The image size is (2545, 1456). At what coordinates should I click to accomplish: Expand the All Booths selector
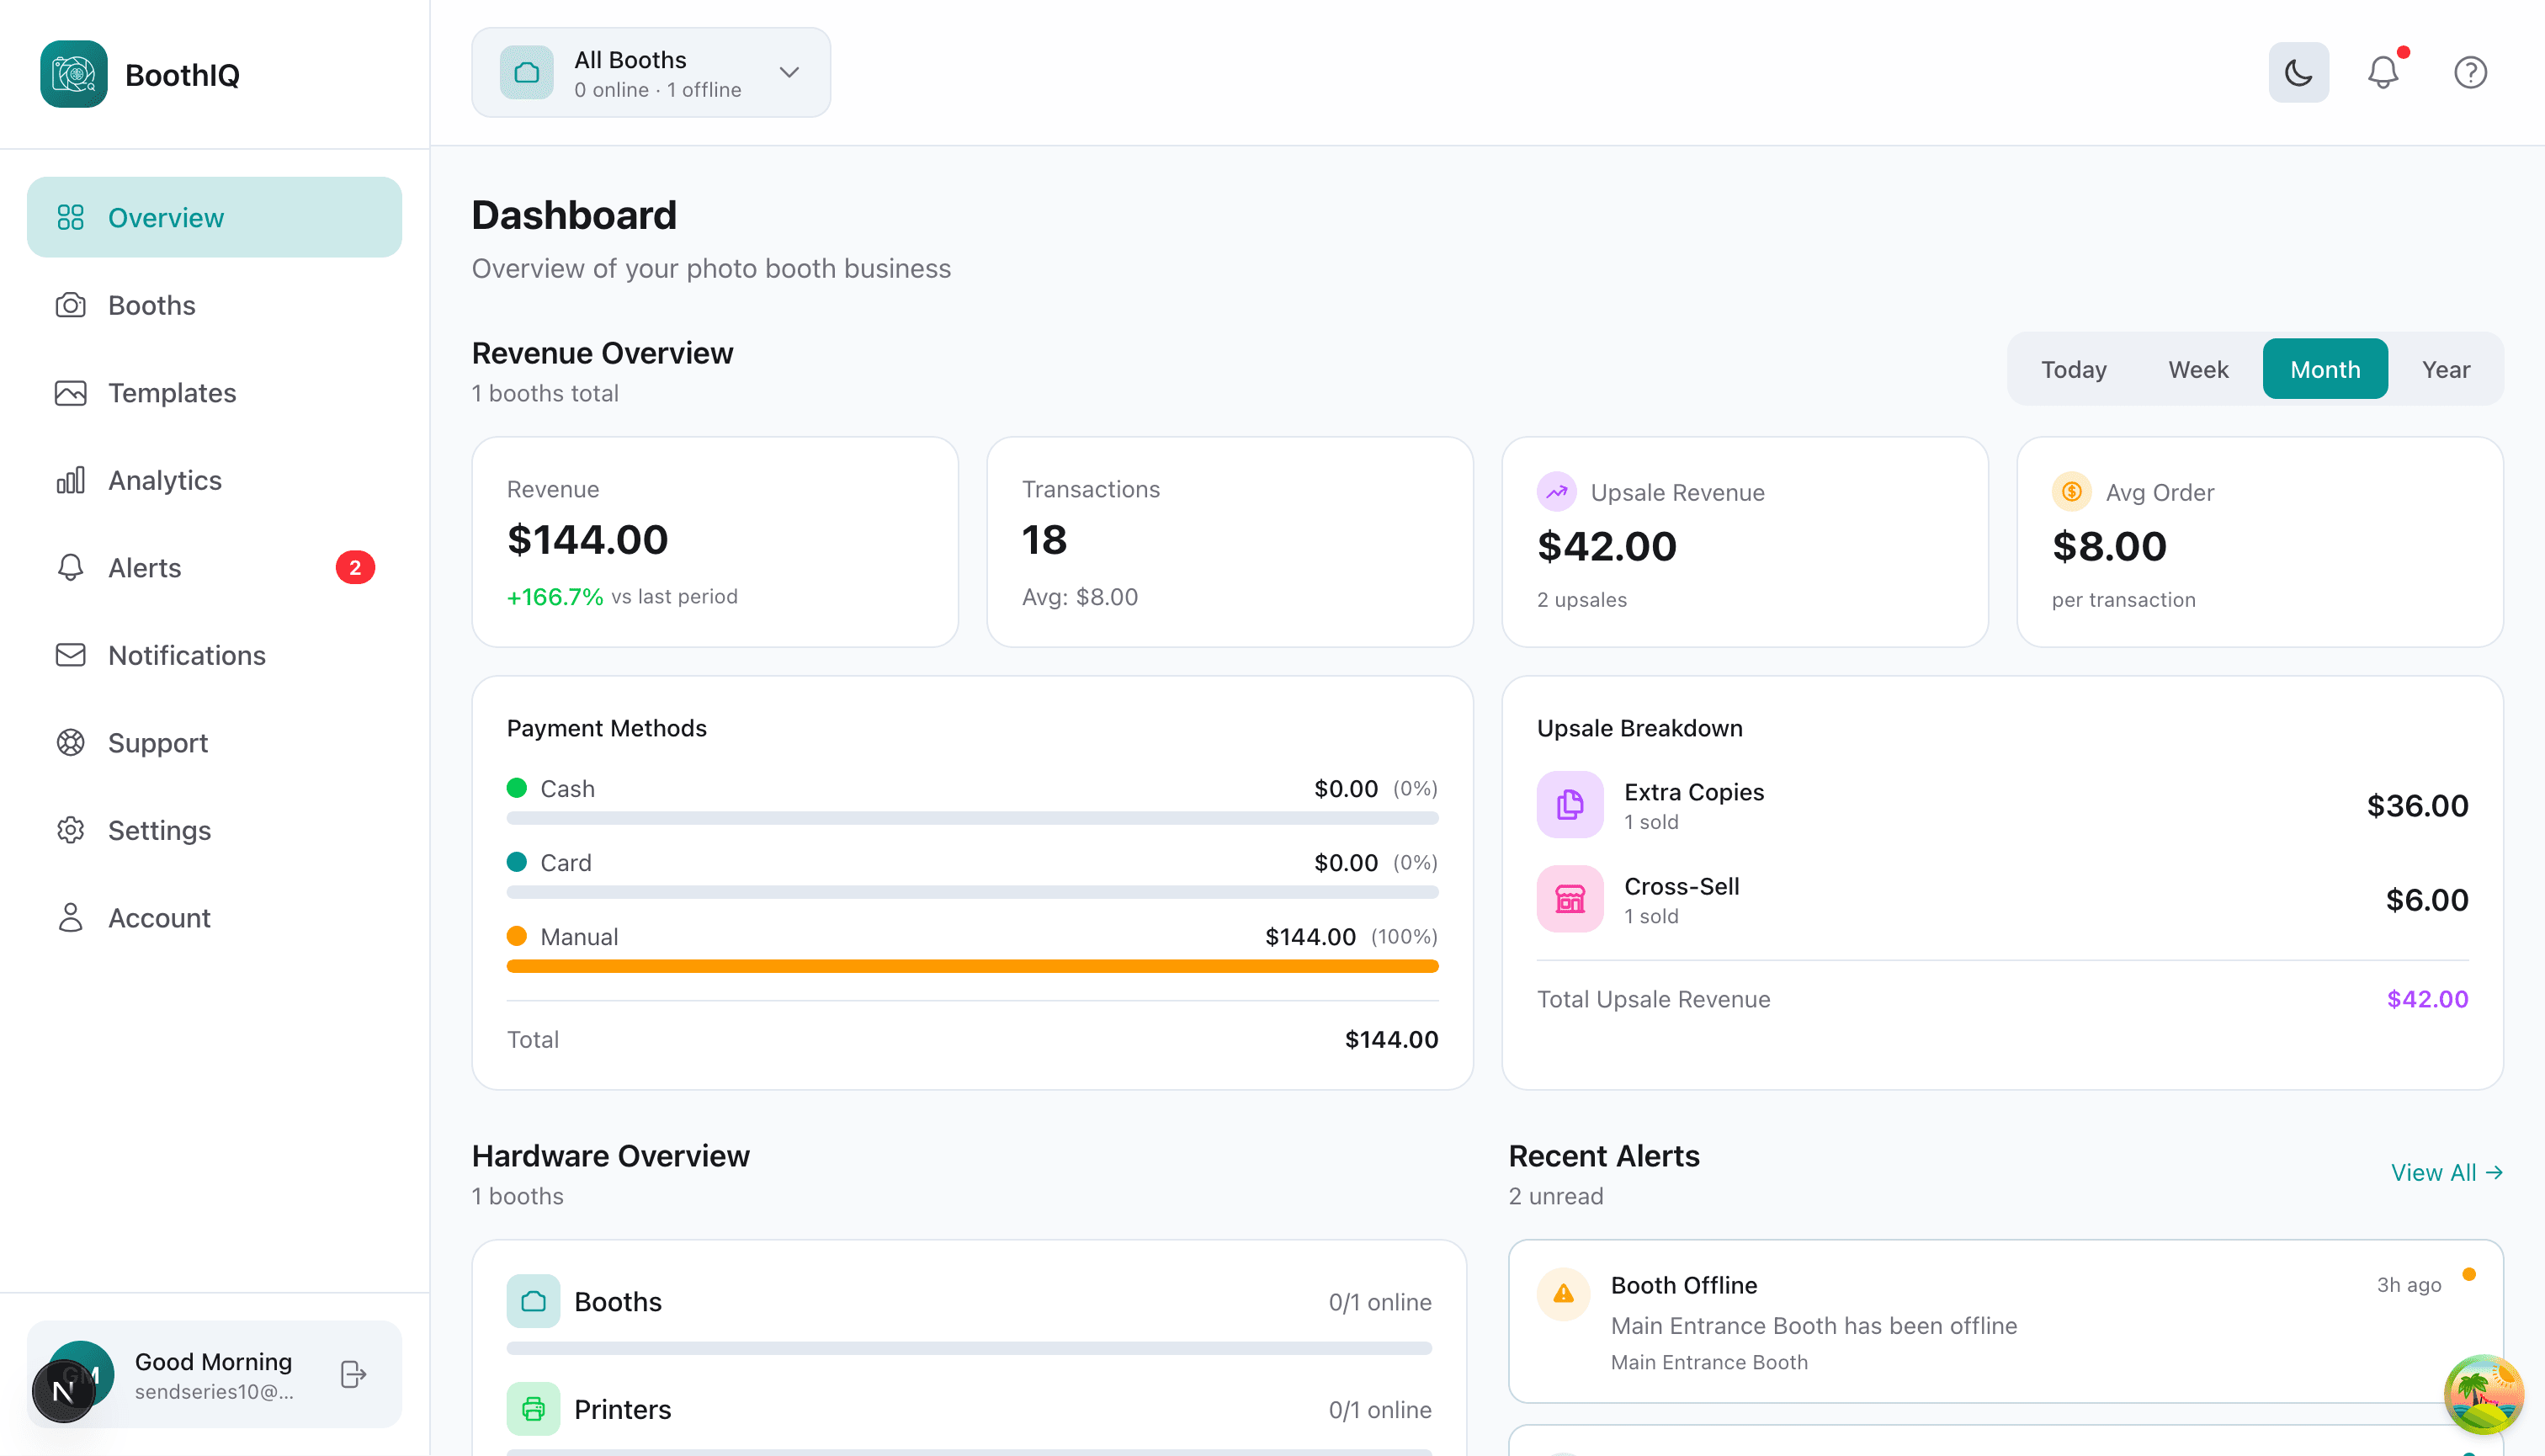[650, 72]
